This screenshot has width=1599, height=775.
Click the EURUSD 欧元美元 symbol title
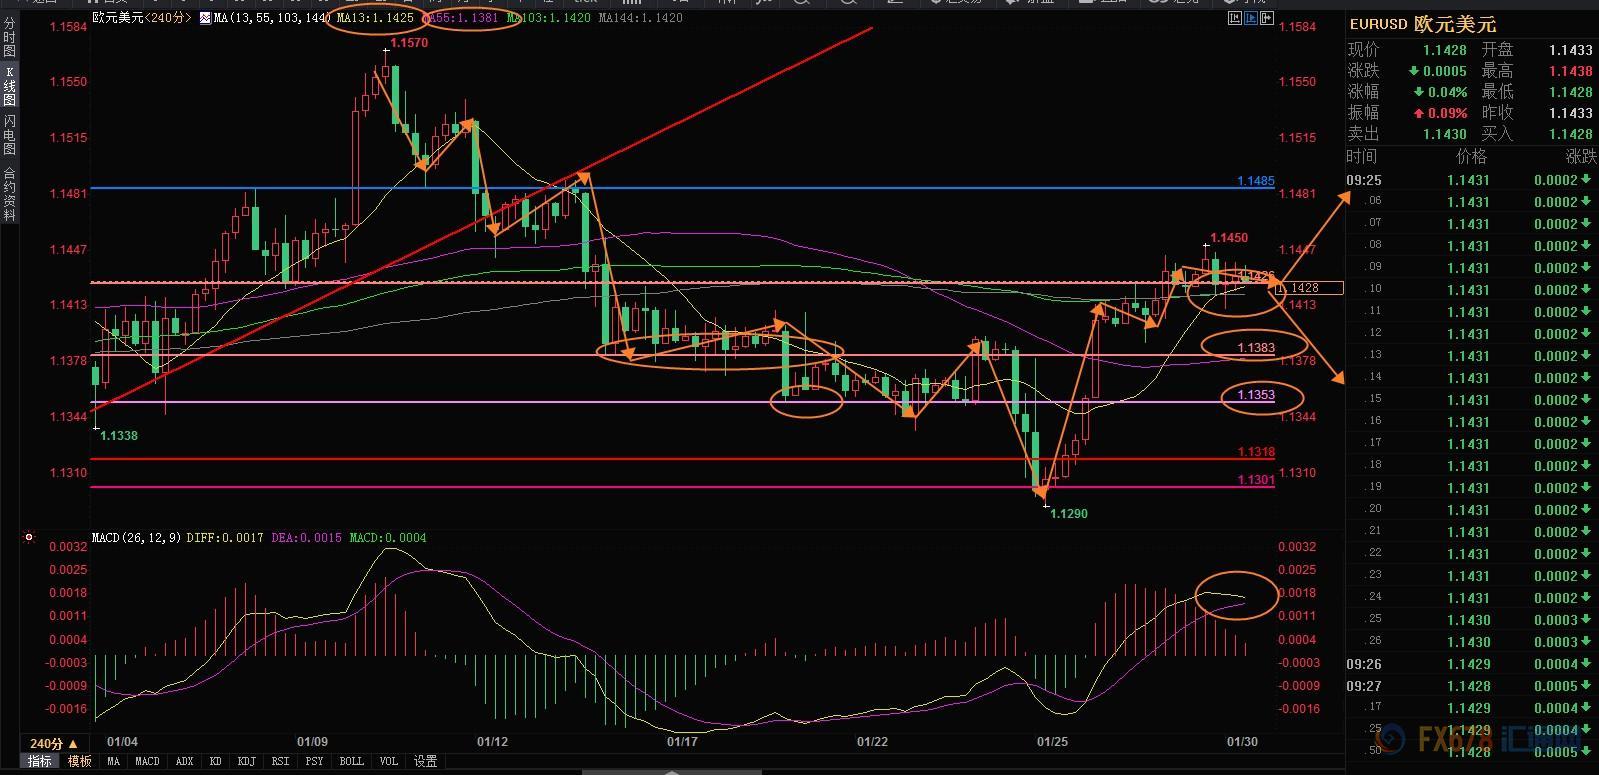(1422, 24)
